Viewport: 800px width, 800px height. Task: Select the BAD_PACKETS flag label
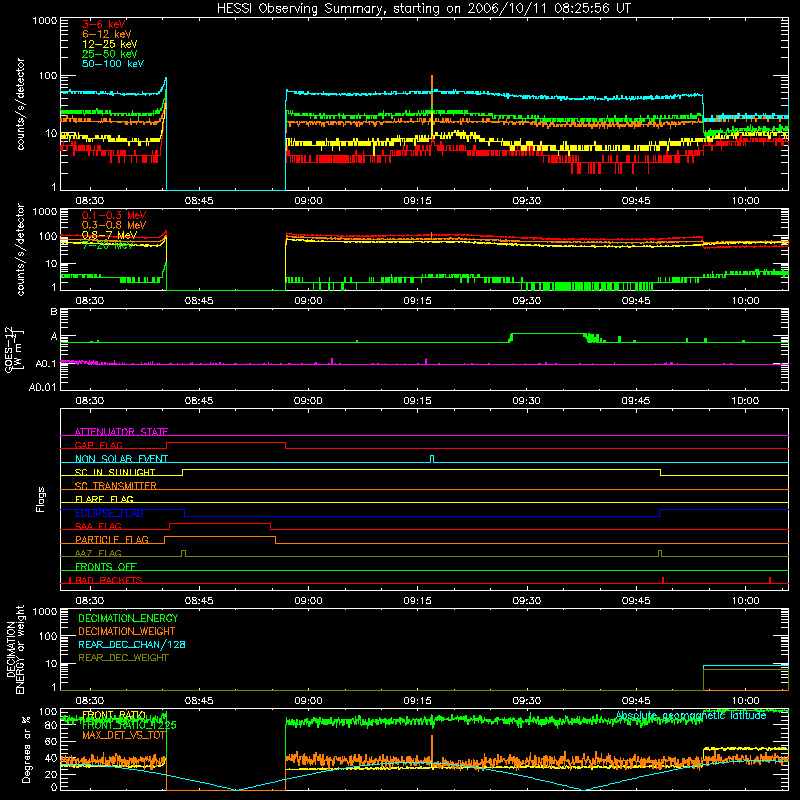109,580
